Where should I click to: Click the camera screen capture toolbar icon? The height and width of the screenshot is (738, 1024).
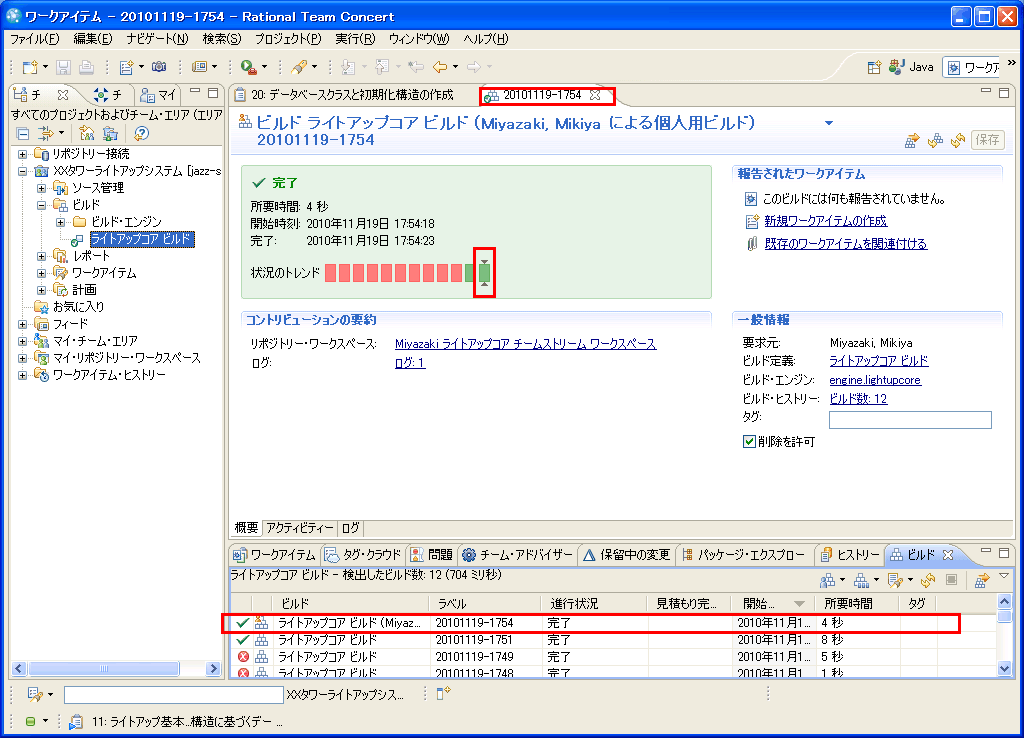(159, 67)
